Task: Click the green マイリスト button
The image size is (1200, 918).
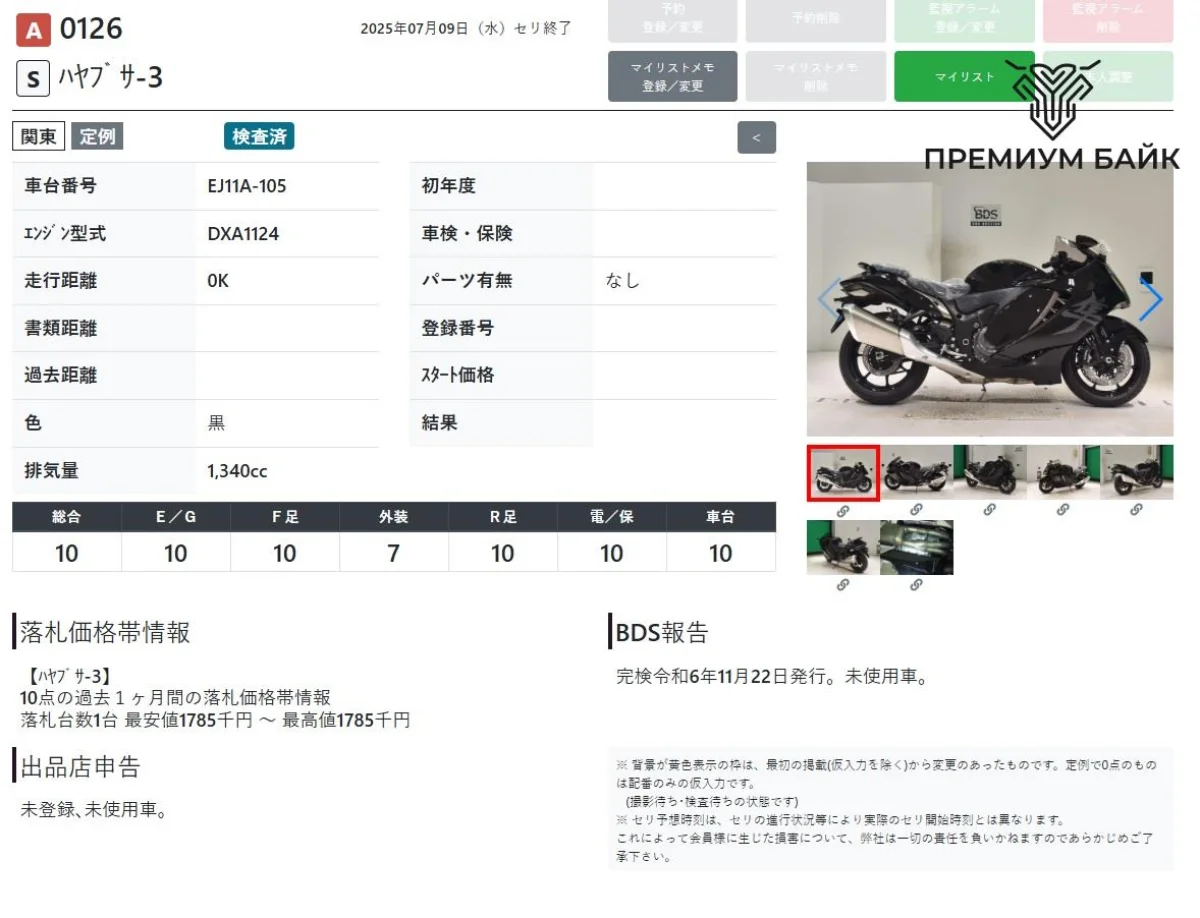Action: [964, 77]
